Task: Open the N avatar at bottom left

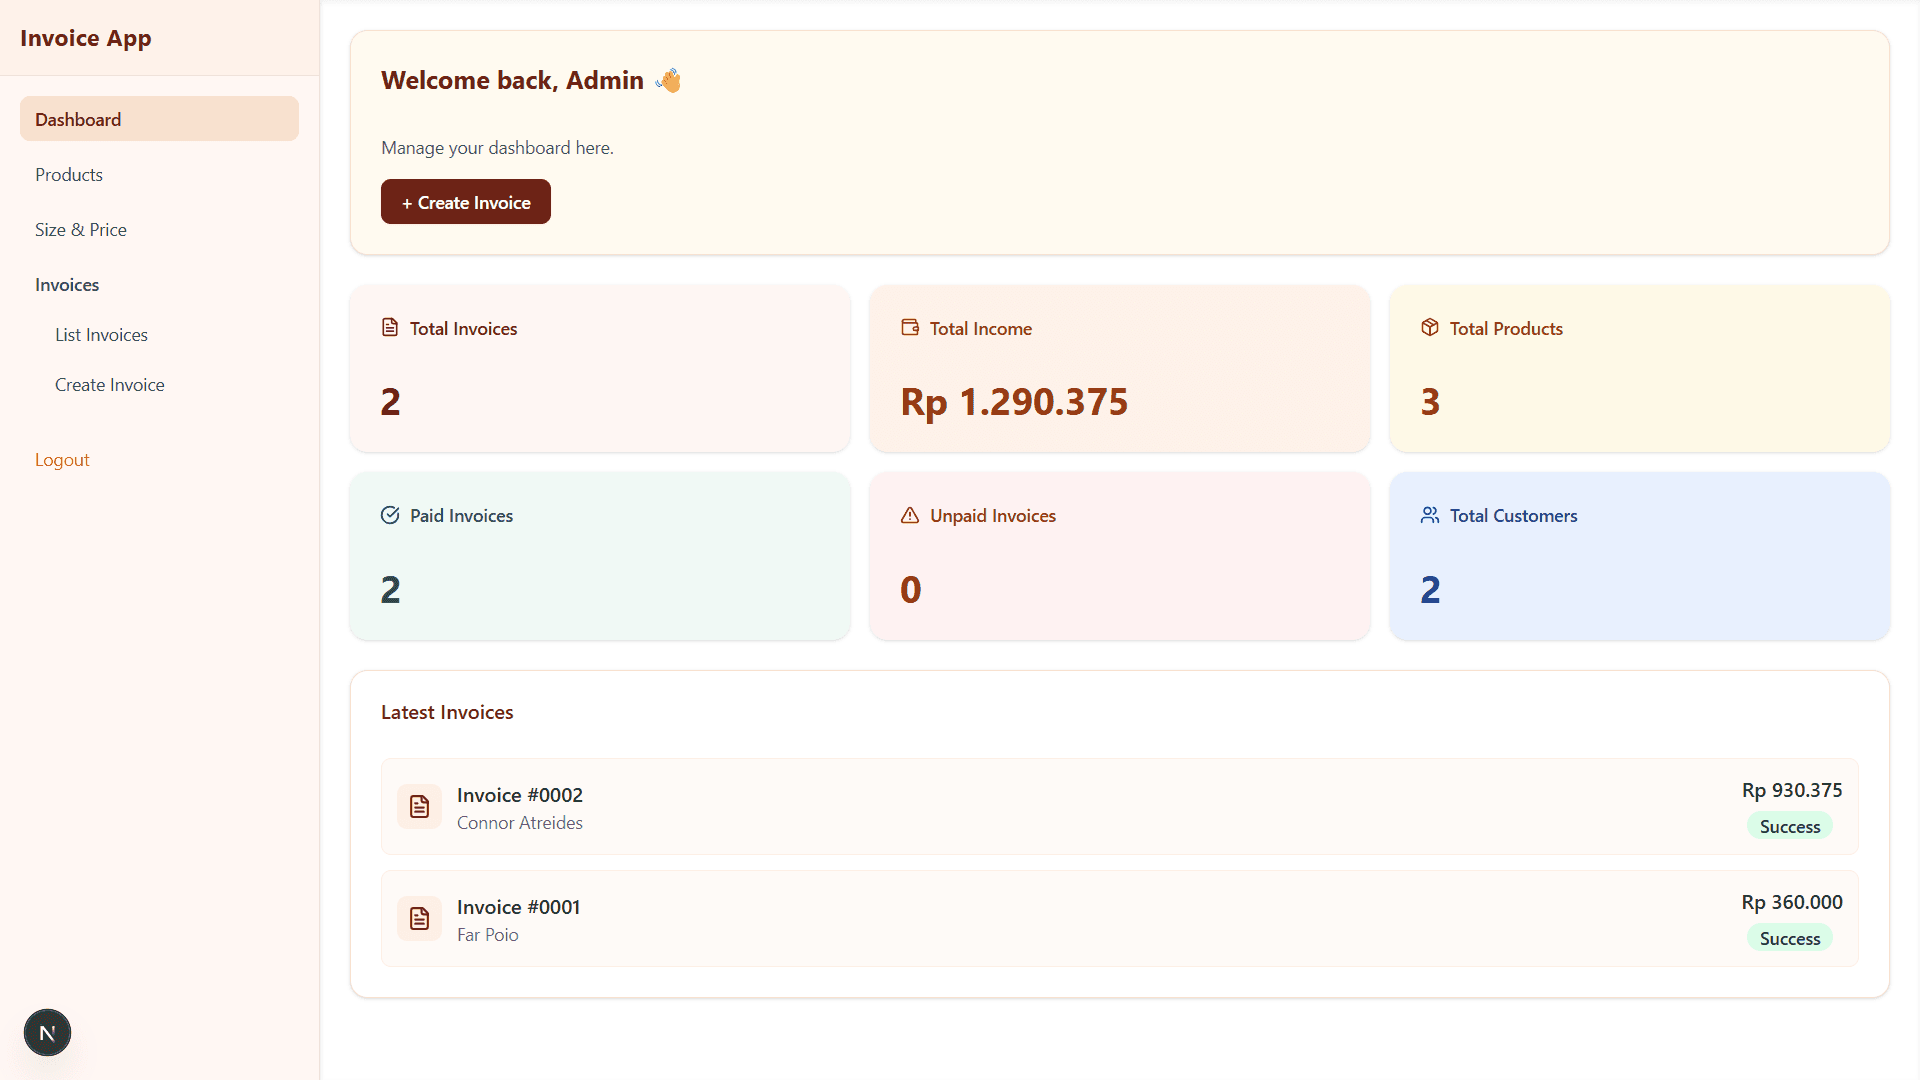Action: 47,1032
